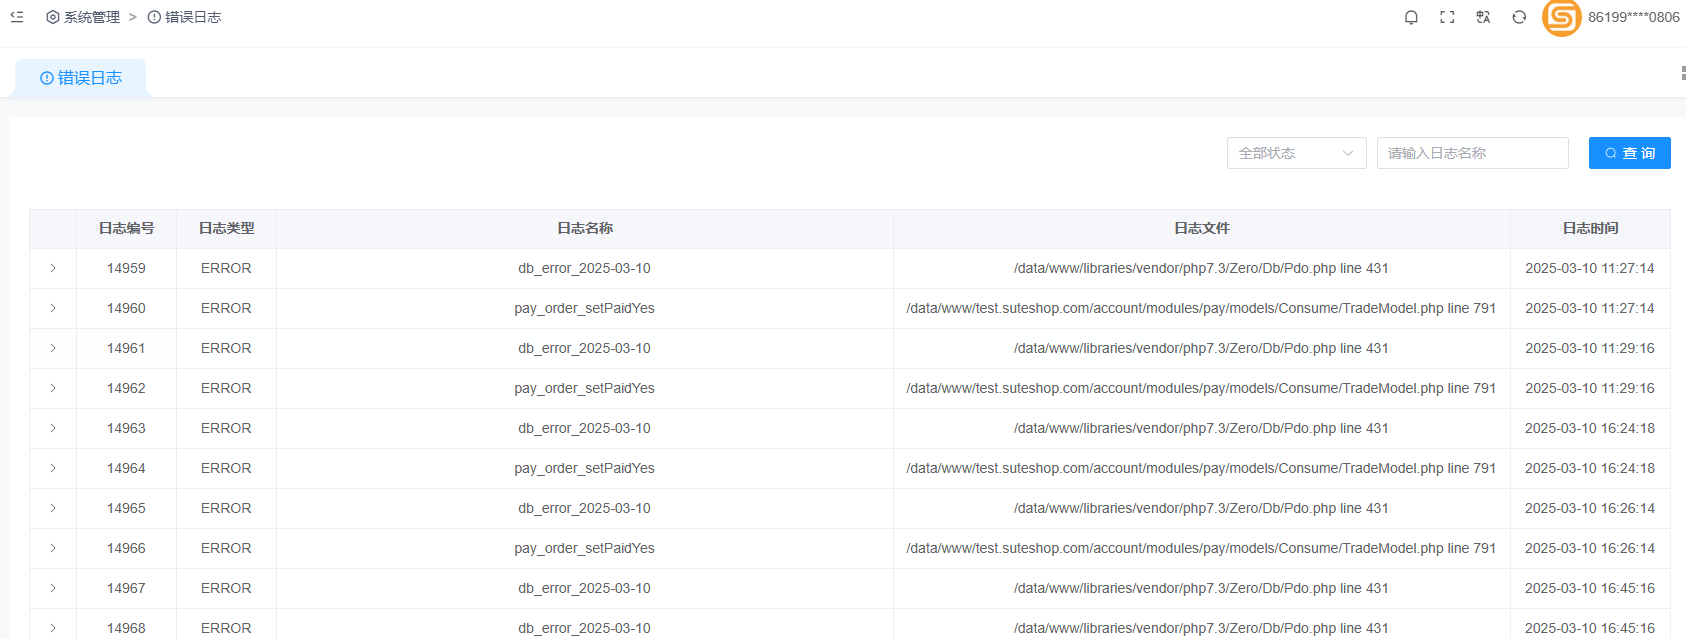Image resolution: width=1686 pixels, height=639 pixels.
Task: Collapse the sidebar menu icon
Action: point(17,17)
